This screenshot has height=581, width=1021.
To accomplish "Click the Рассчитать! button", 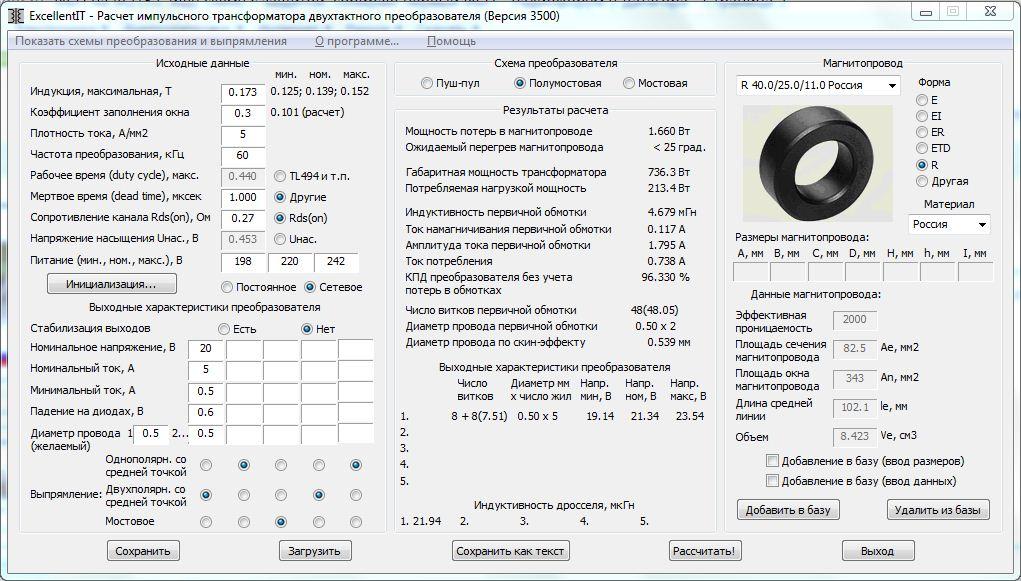I will pos(705,551).
